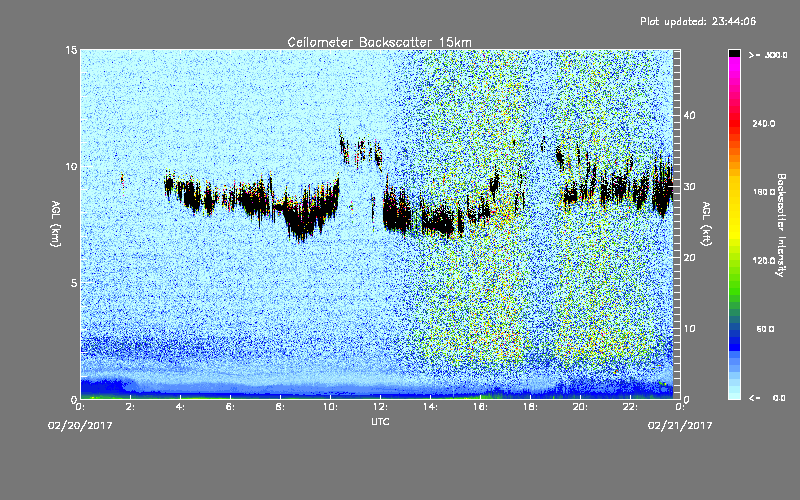Click the 'UTC' x-axis label
The image size is (800, 500).
tap(380, 421)
